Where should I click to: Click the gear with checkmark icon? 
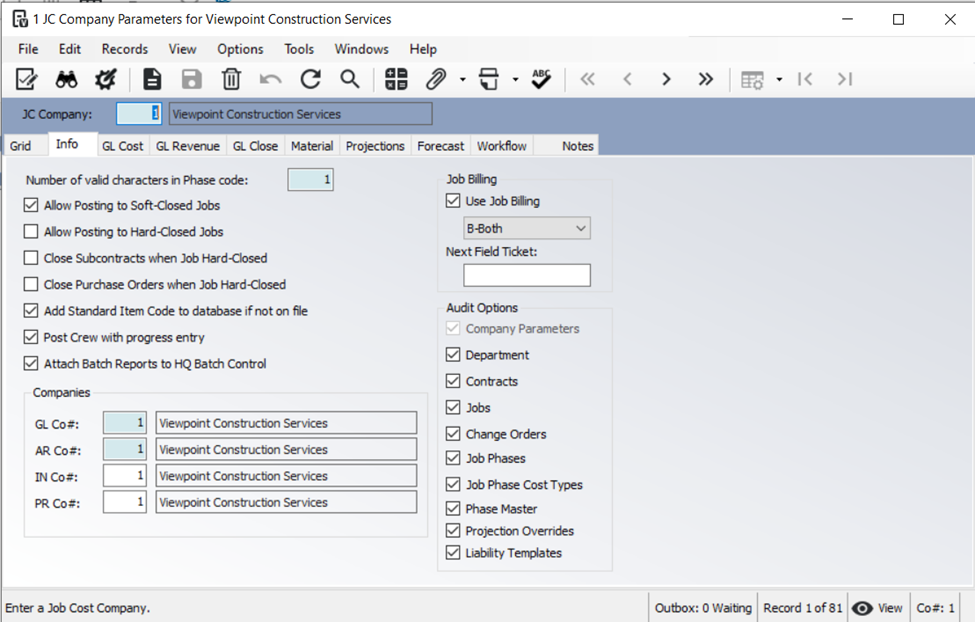[106, 79]
